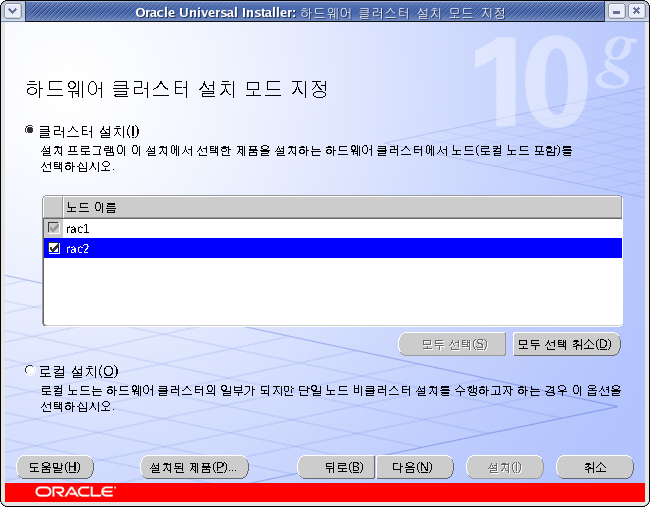Click the rac1 row text
Viewport: 650px width, 507px height.
[x=78, y=228]
